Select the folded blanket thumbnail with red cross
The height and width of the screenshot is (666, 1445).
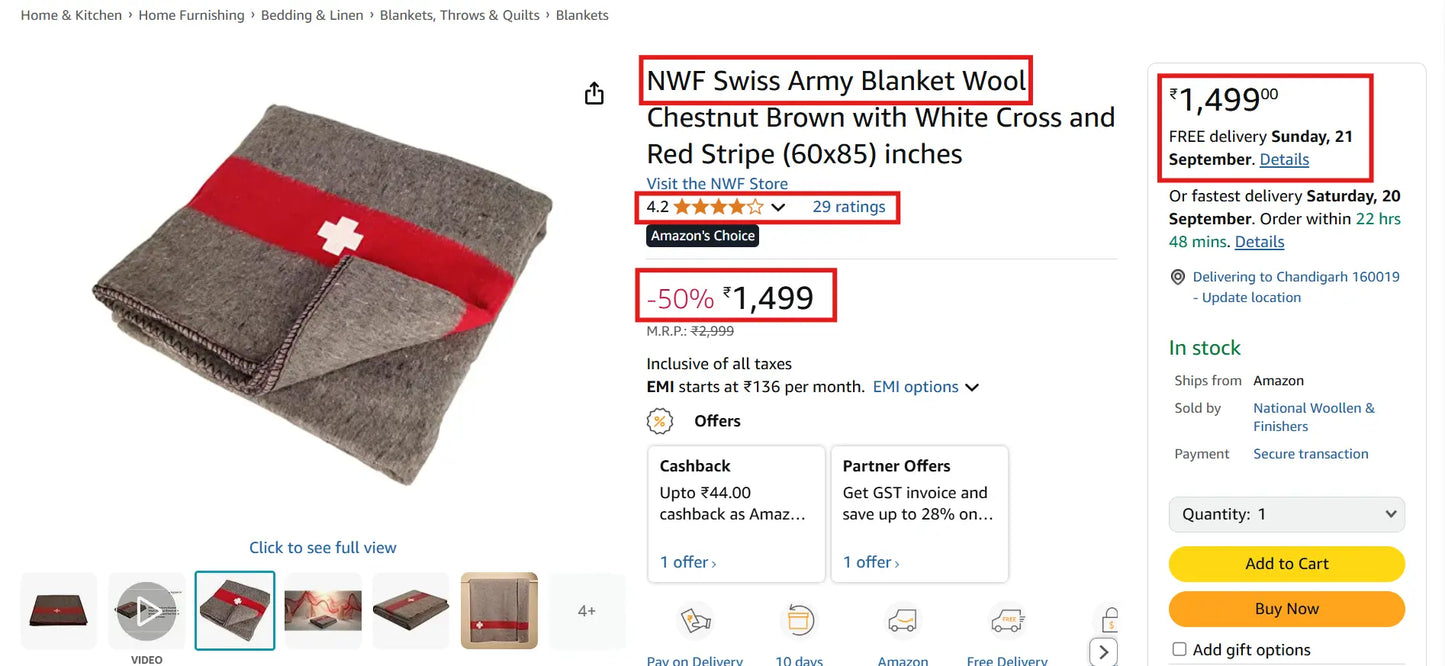coord(234,610)
